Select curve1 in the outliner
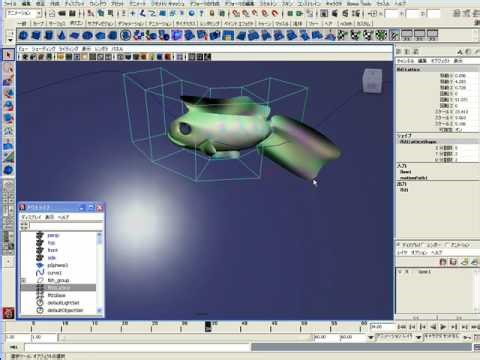The height and width of the screenshot is (360, 480). click(55, 273)
